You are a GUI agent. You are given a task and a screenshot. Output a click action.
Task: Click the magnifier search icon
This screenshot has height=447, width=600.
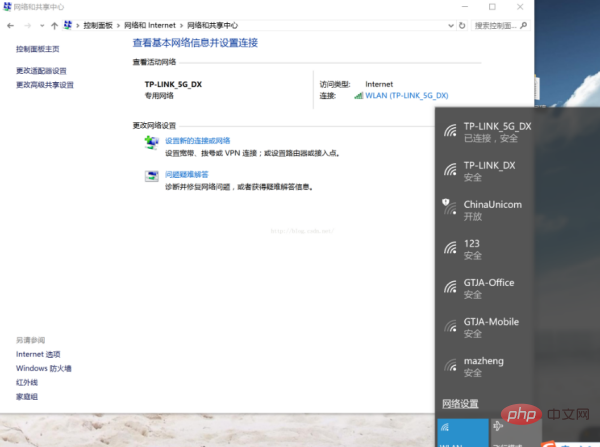524,25
